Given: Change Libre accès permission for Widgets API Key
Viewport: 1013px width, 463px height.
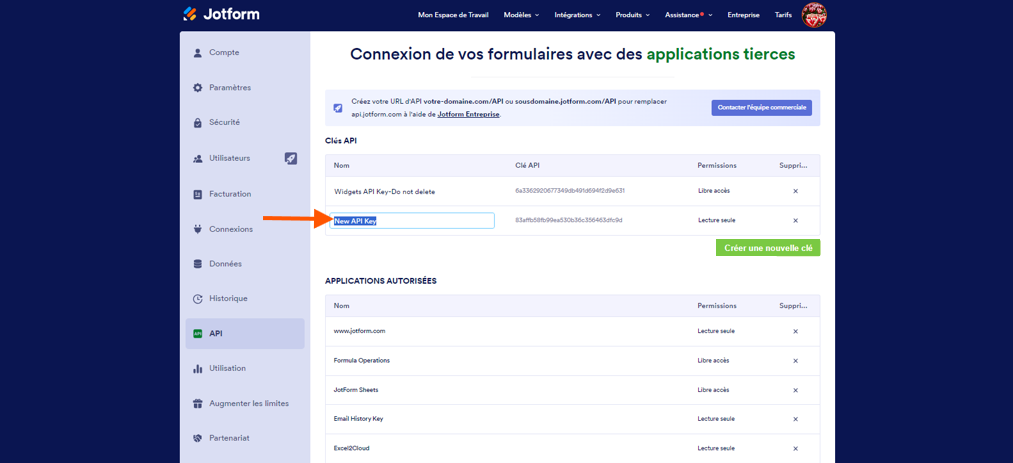Looking at the screenshot, I should click(714, 191).
